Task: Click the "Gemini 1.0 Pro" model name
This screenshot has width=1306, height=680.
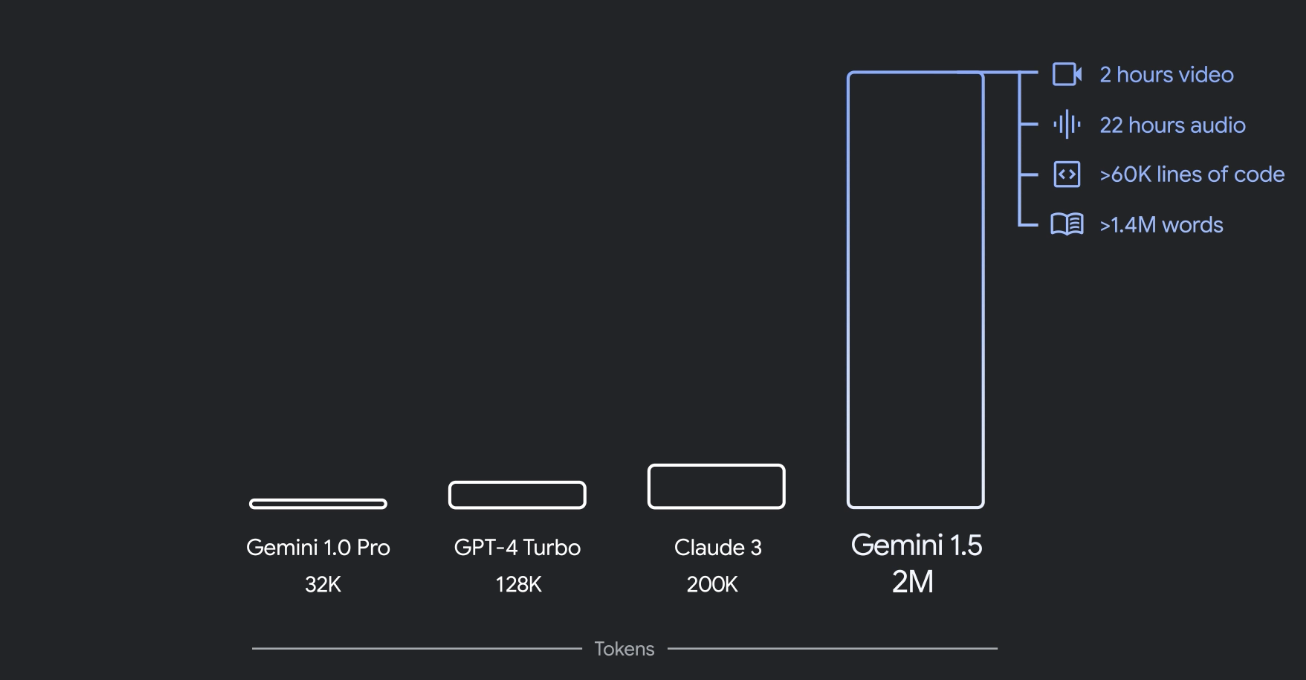Action: pyautogui.click(x=318, y=548)
